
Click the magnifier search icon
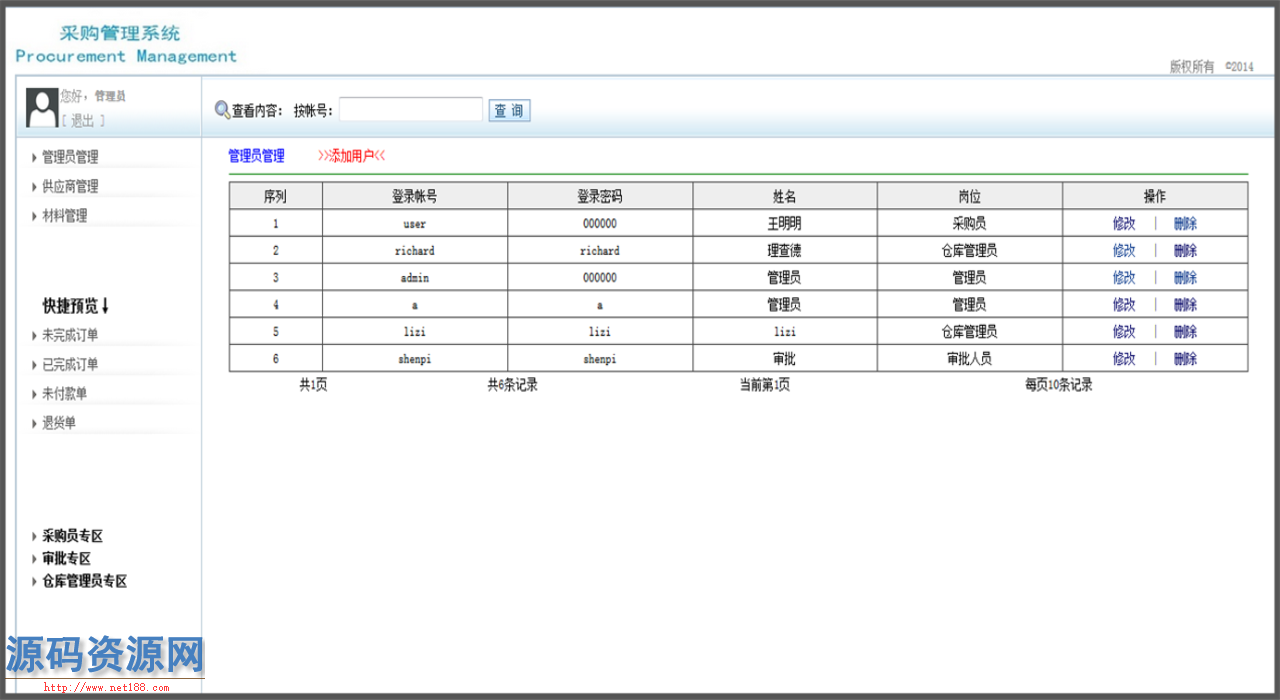(x=222, y=110)
